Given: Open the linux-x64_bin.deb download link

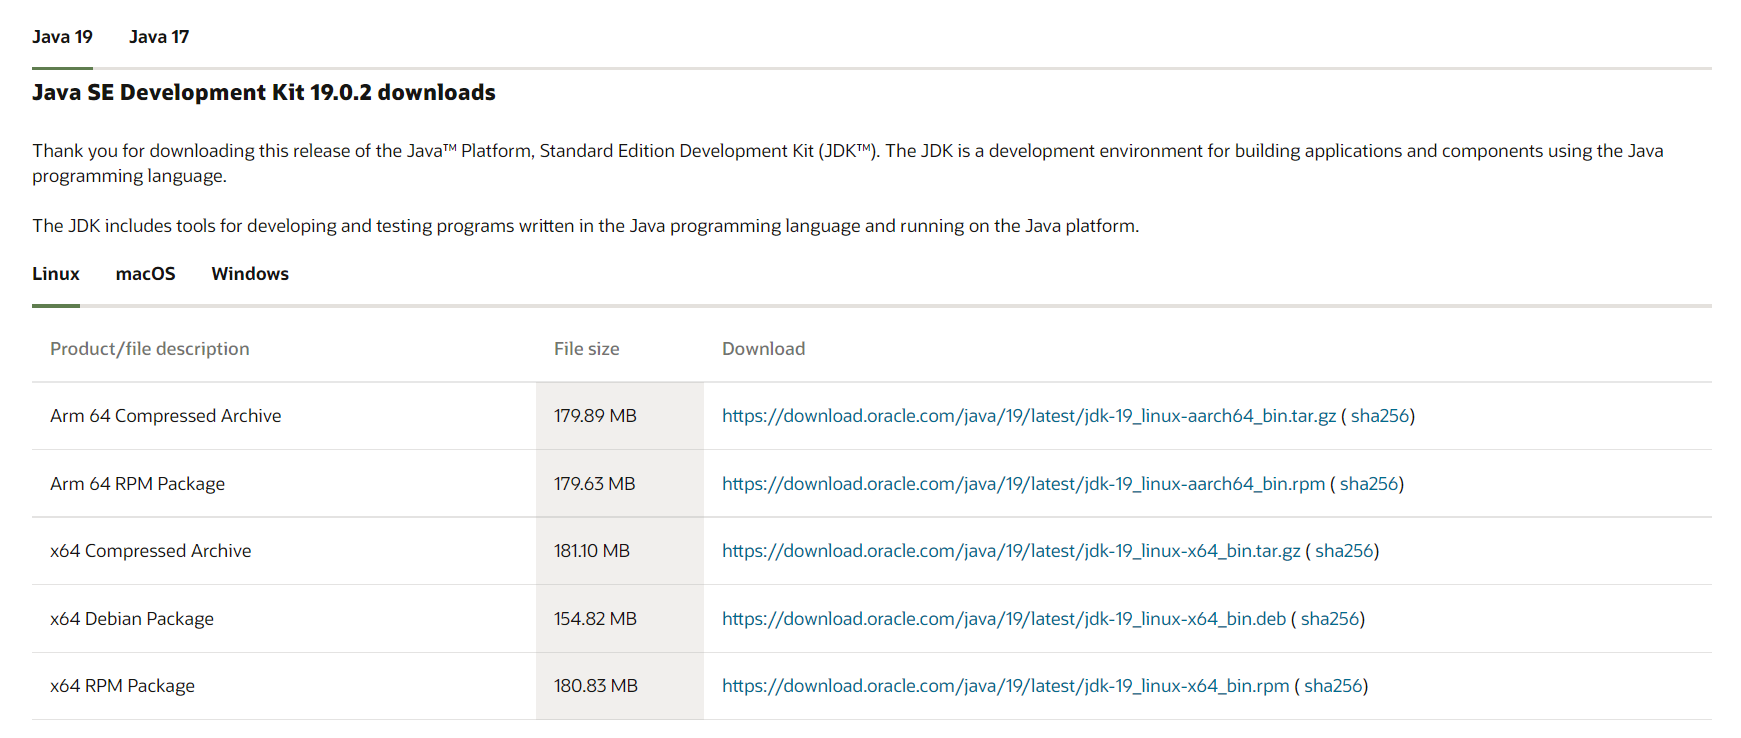Looking at the screenshot, I should (1004, 619).
